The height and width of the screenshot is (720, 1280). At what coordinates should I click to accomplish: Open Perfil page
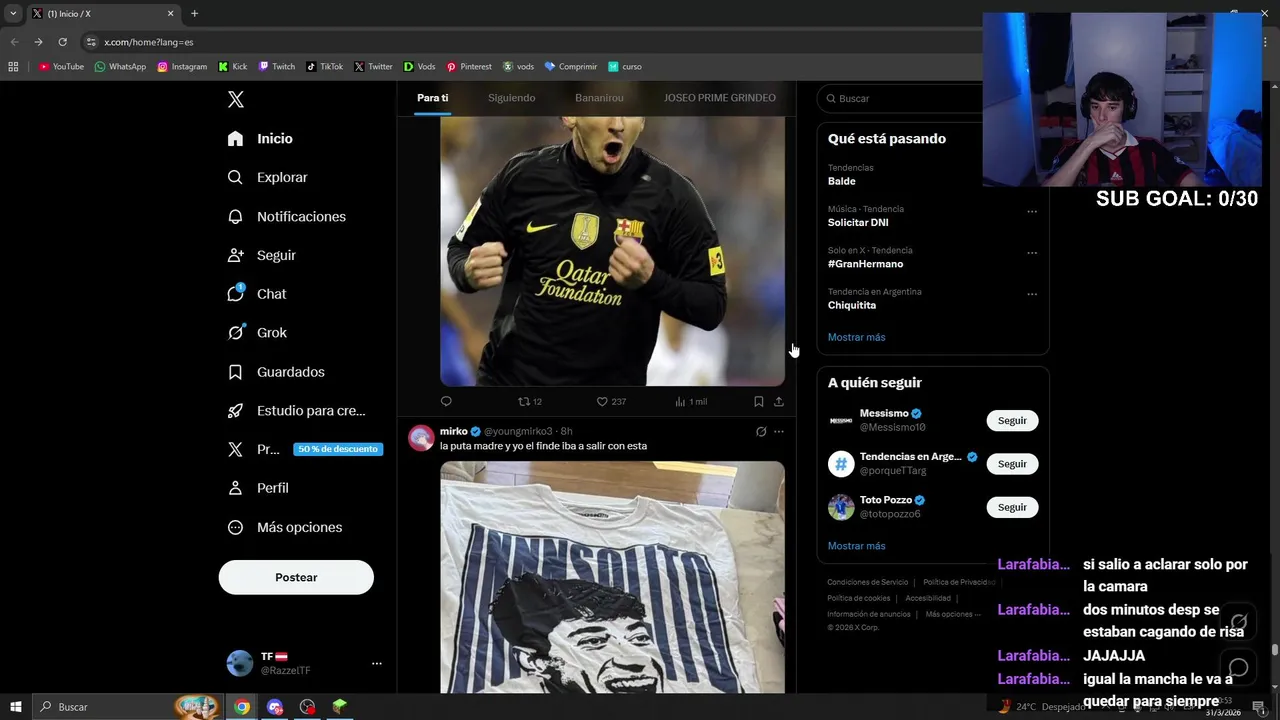click(259, 488)
